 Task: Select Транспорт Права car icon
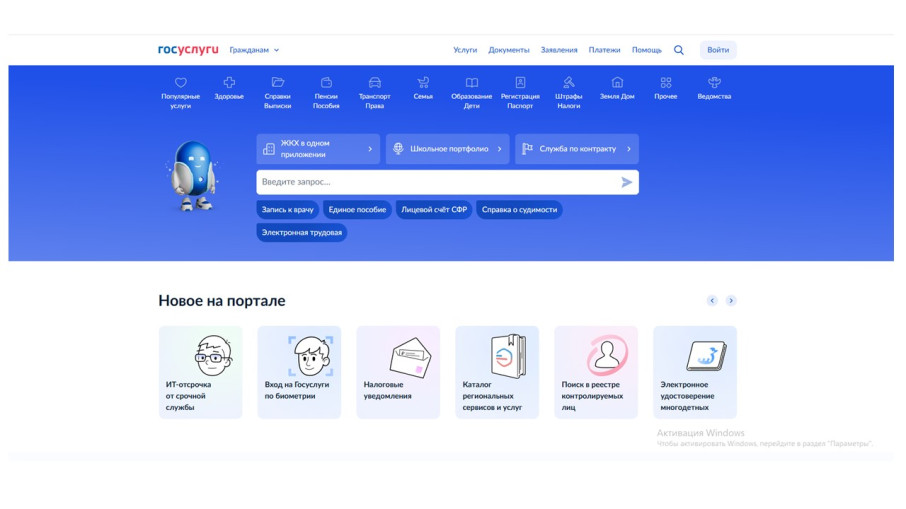tap(375, 82)
